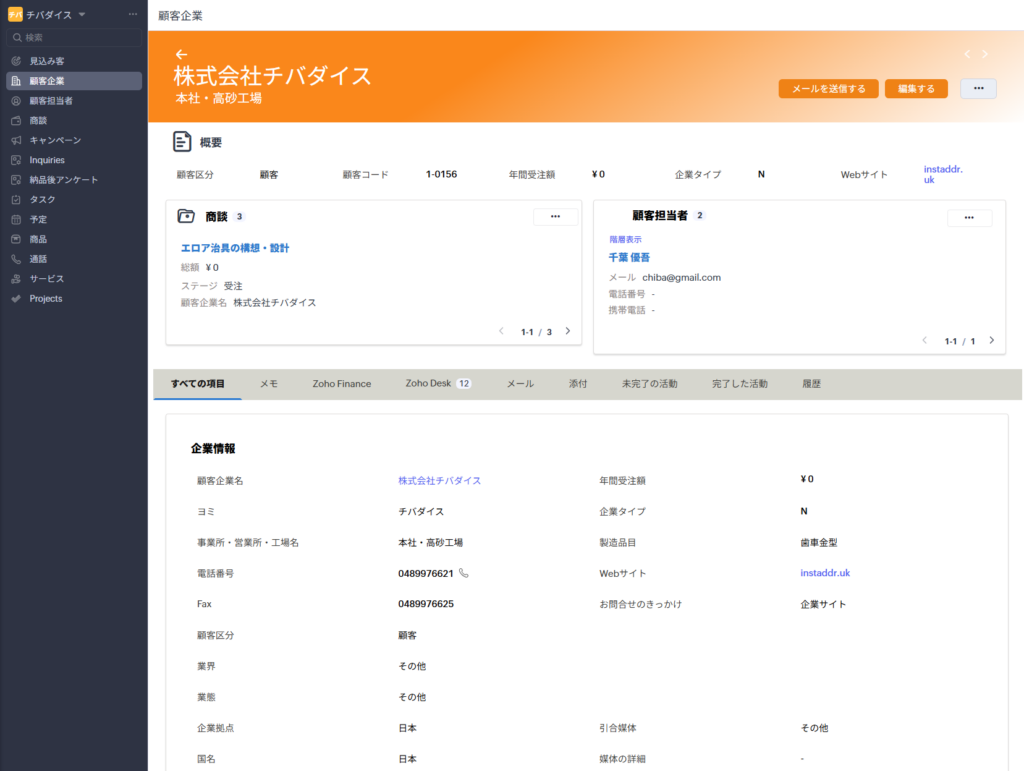Open the Zoho Finance tab
1024x771 pixels.
[342, 384]
